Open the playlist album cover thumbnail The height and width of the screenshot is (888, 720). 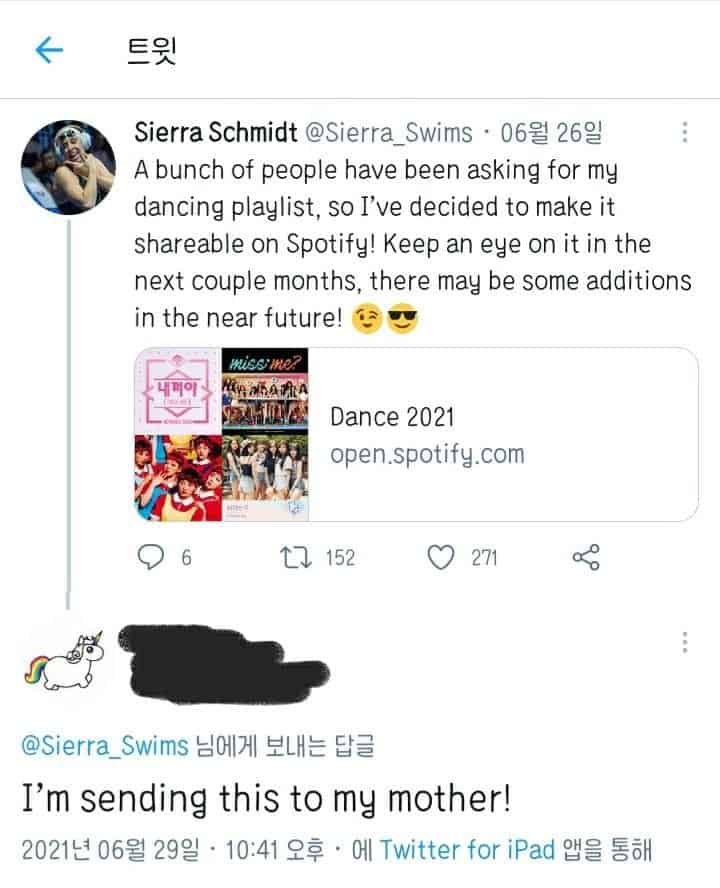pyautogui.click(x=222, y=434)
